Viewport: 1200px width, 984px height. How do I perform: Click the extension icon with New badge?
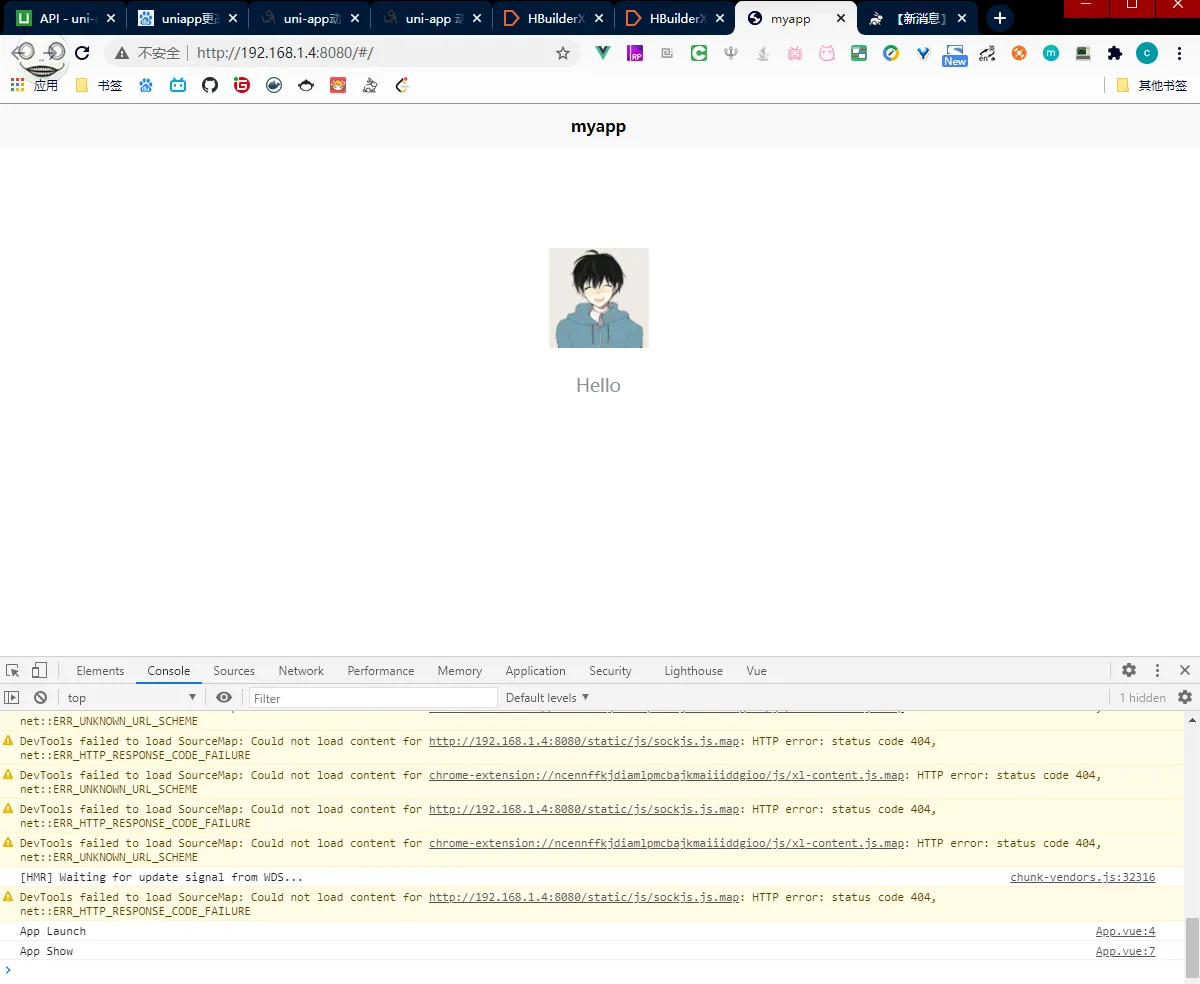point(955,55)
